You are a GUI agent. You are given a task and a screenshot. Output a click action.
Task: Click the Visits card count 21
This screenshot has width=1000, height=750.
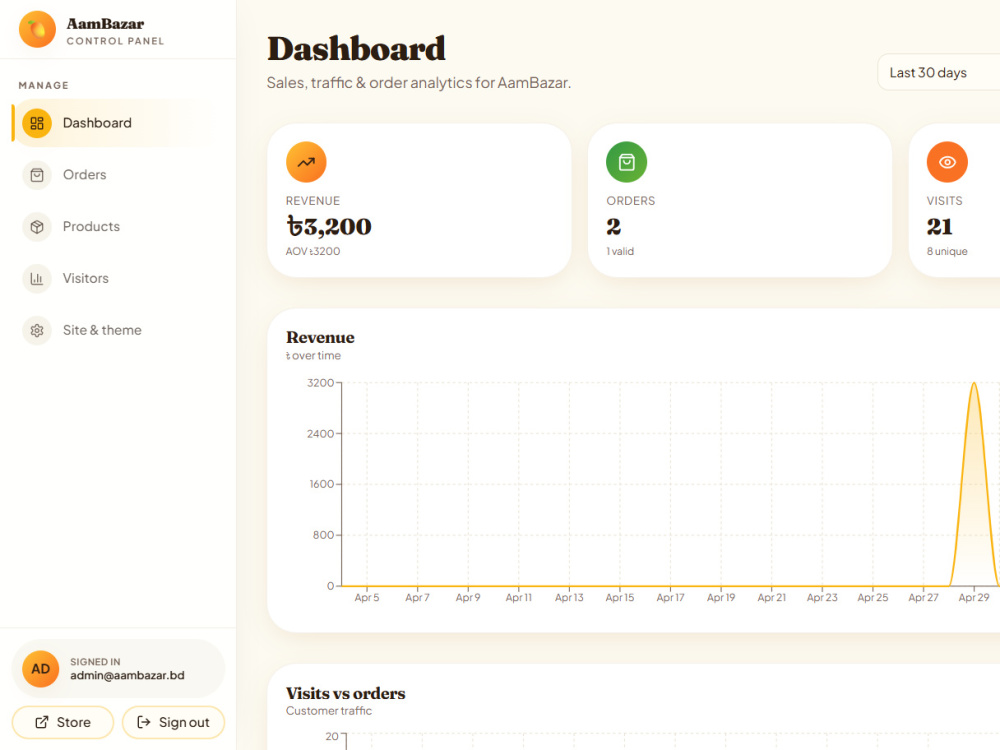939,226
